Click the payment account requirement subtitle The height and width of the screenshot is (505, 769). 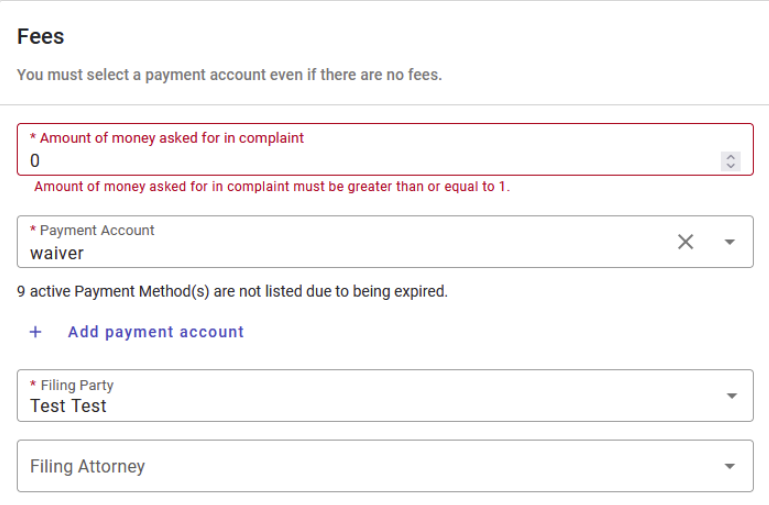tap(229, 75)
